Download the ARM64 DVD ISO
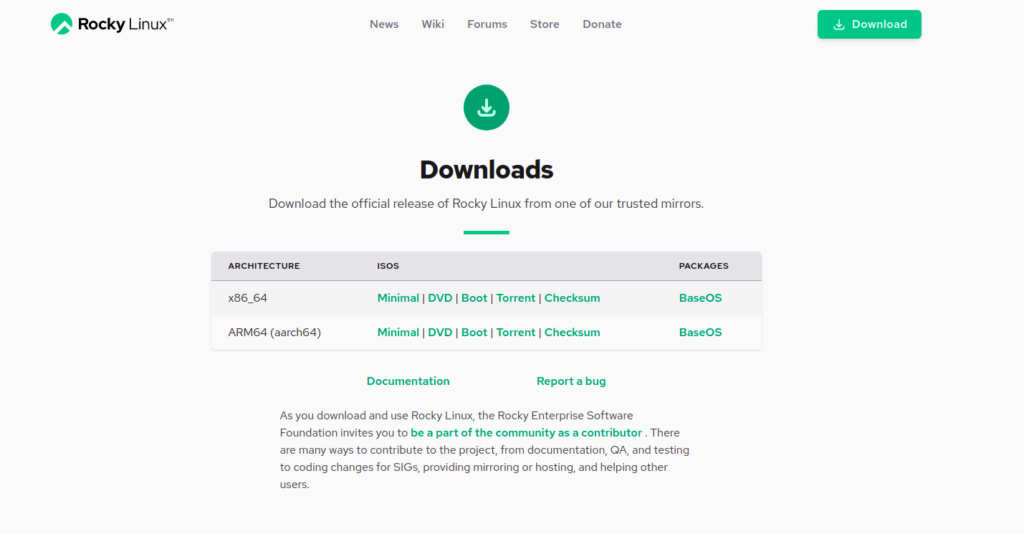 click(440, 332)
